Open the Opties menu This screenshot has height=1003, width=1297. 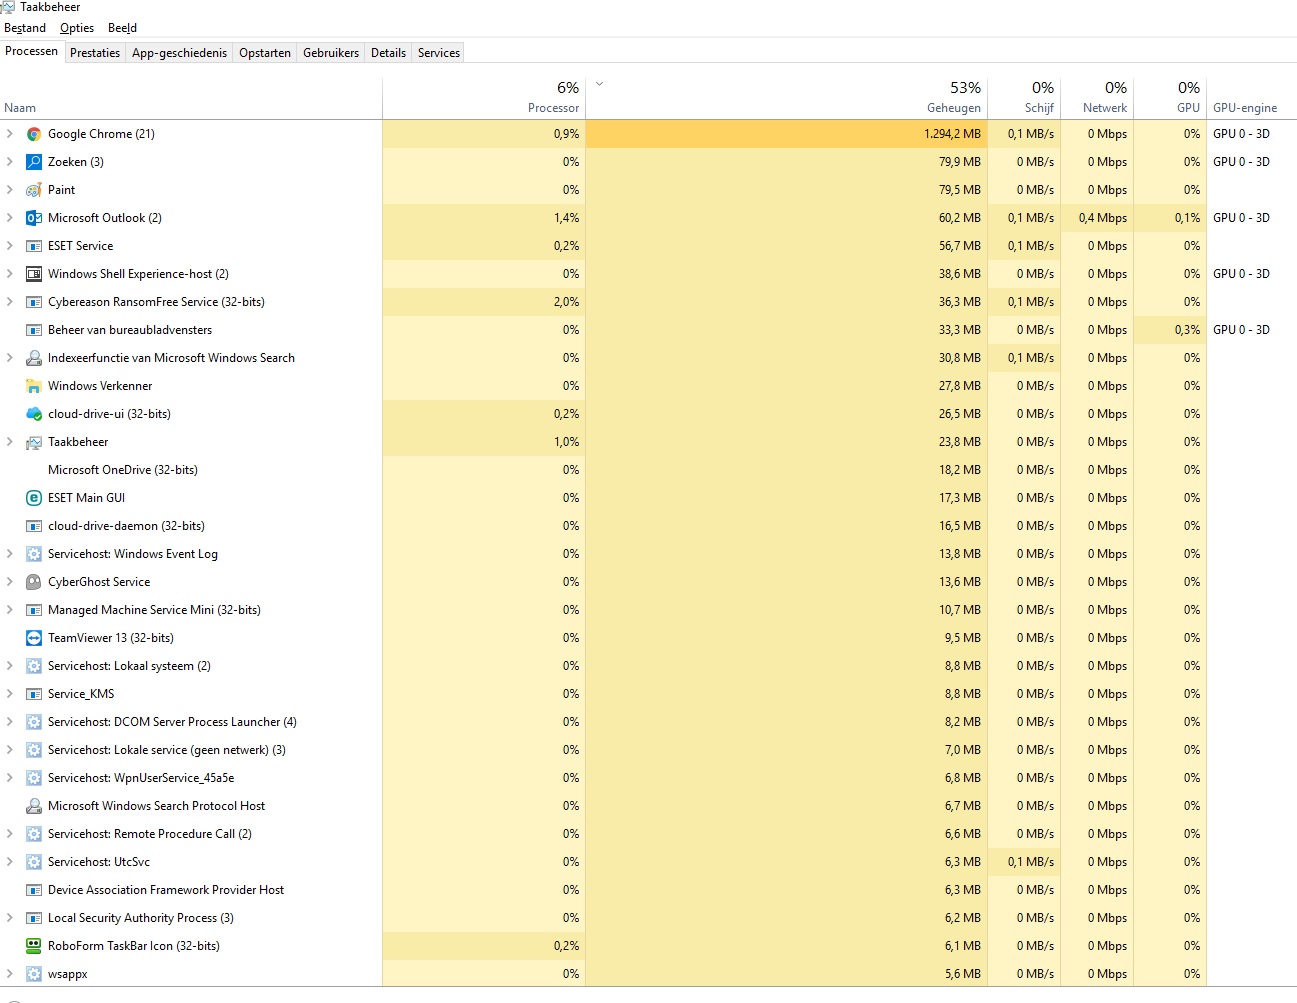[77, 28]
